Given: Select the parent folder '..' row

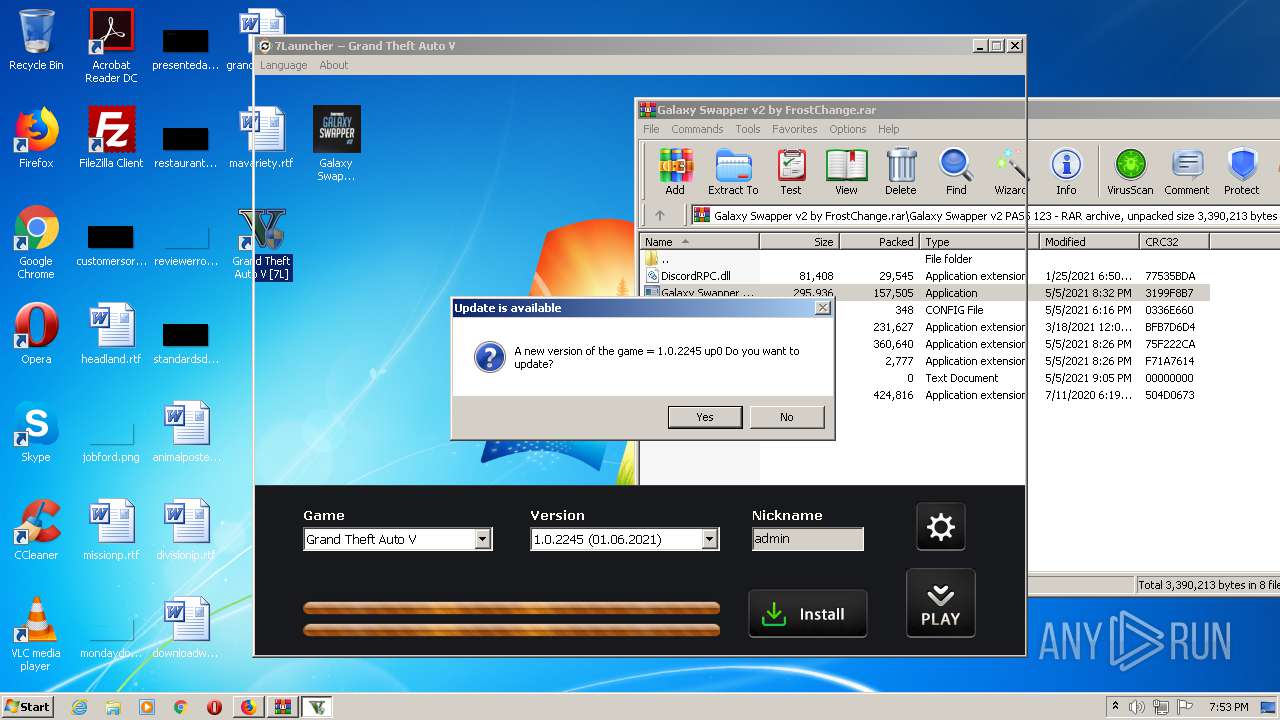Looking at the screenshot, I should [x=925, y=259].
